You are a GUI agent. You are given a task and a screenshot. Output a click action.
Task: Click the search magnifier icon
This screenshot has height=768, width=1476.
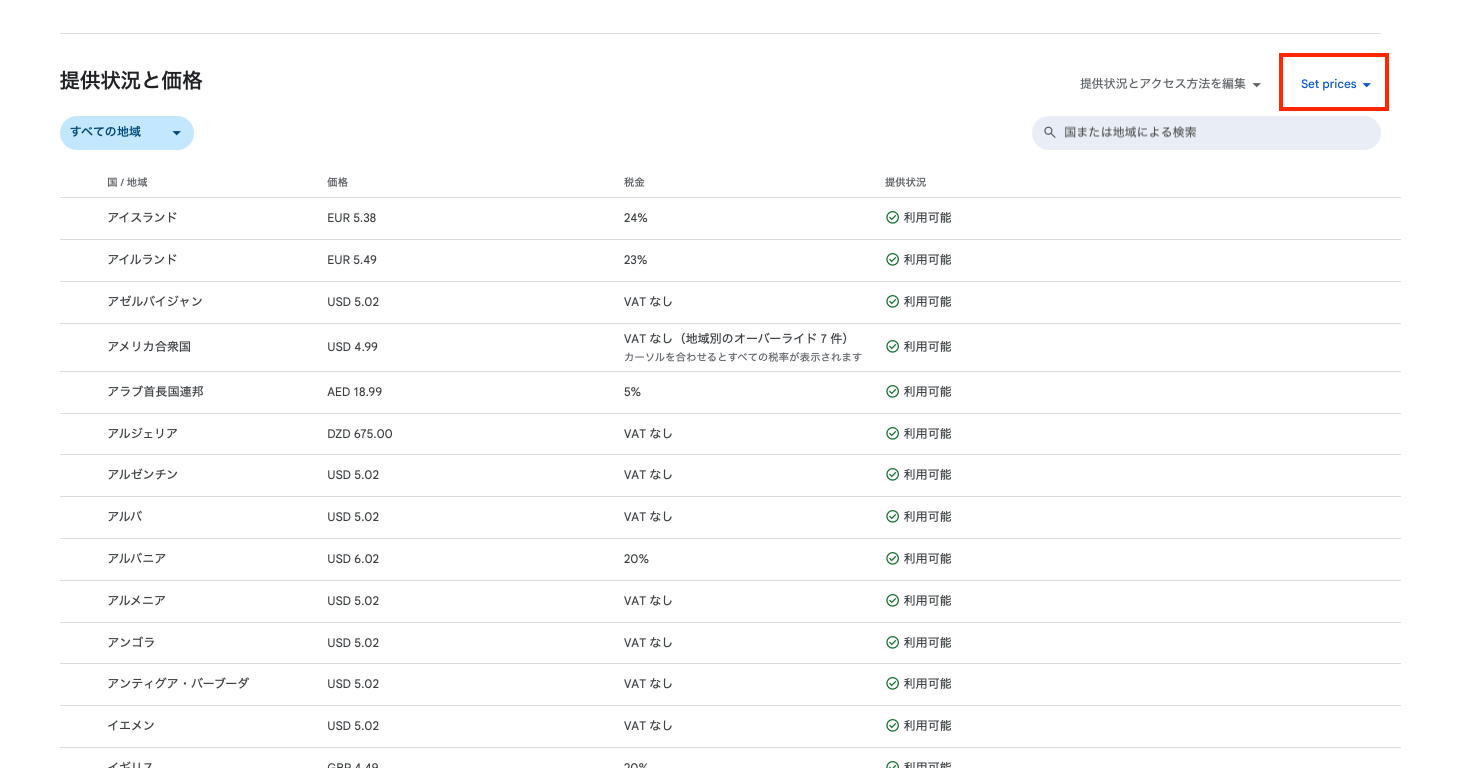tap(1050, 132)
